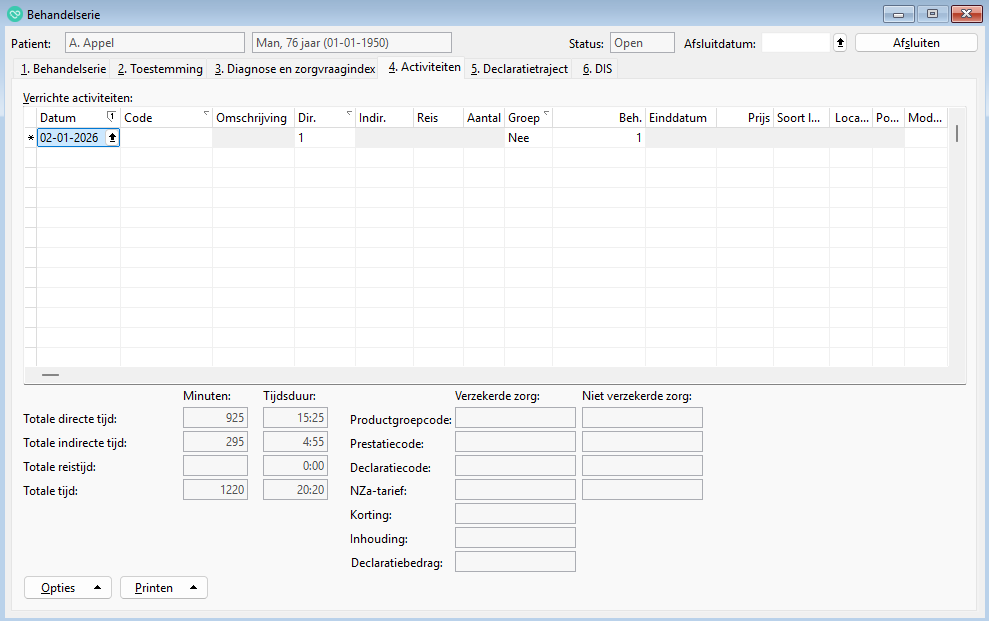This screenshot has height=621, width=989.
Task: Click the Po... column header
Action: [888, 118]
